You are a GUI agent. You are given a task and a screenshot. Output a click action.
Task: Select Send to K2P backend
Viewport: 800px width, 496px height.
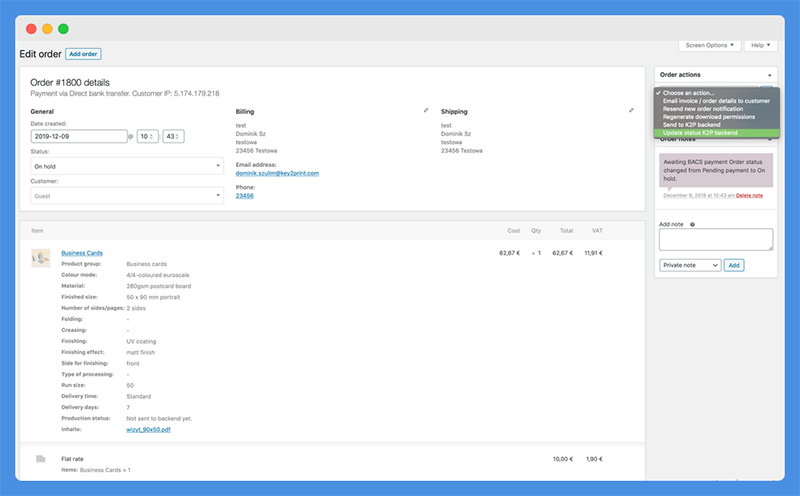coord(717,125)
